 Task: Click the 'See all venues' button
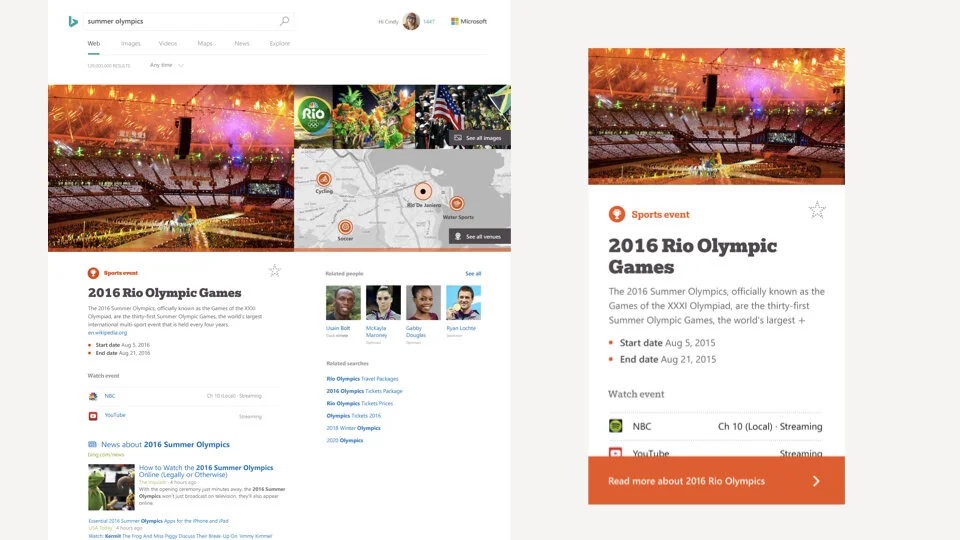coord(479,236)
